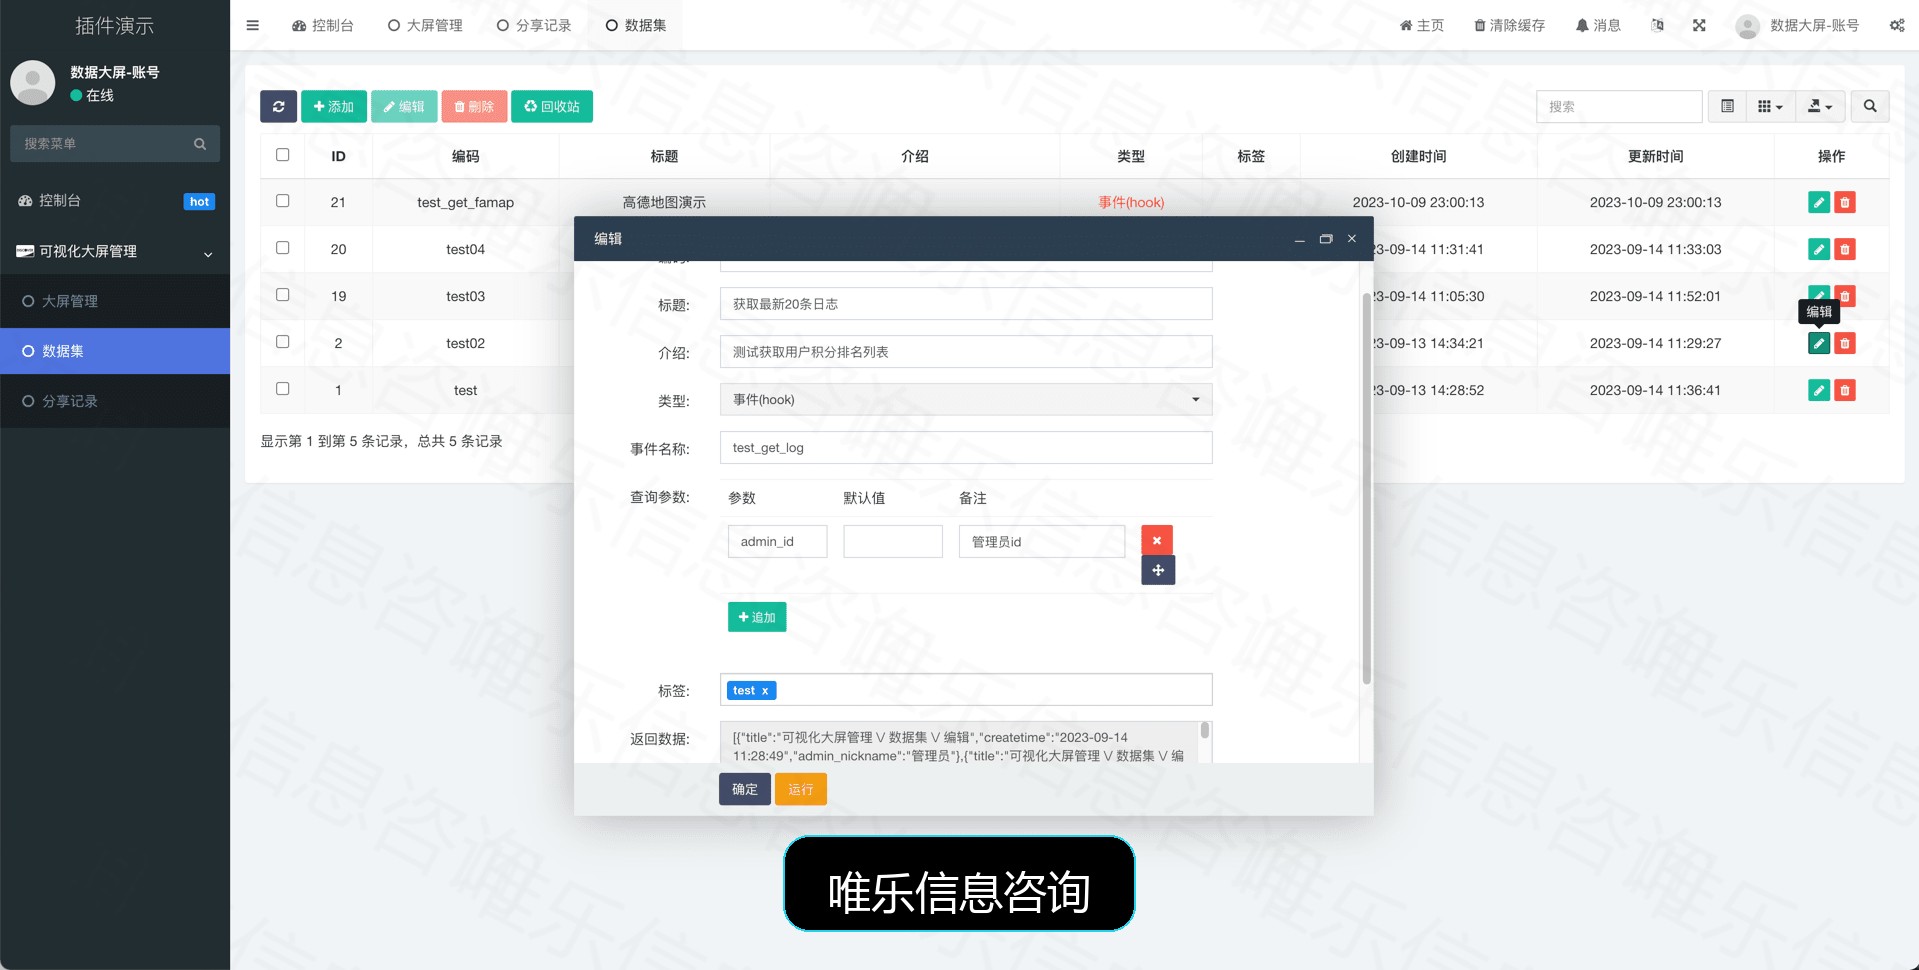Screen dimensions: 1919x970
Task: Check the checkbox for row ID 2
Action: pos(283,342)
